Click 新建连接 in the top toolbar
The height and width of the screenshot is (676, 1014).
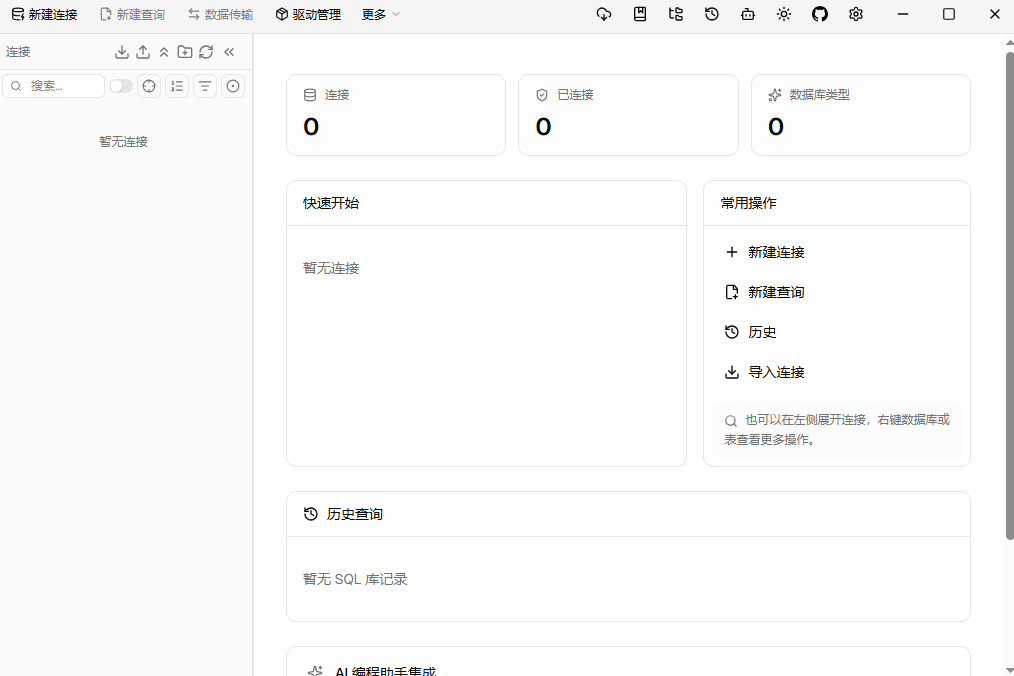[45, 14]
